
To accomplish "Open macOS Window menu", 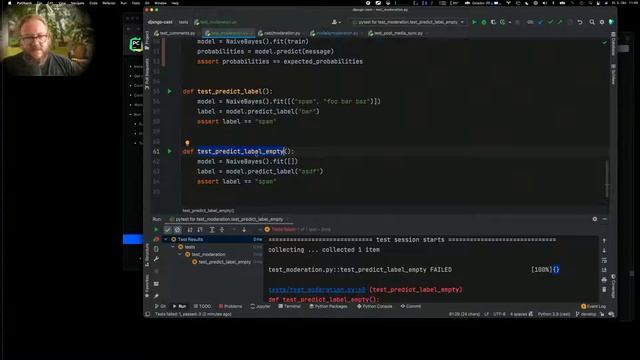I will [x=160, y=3].
